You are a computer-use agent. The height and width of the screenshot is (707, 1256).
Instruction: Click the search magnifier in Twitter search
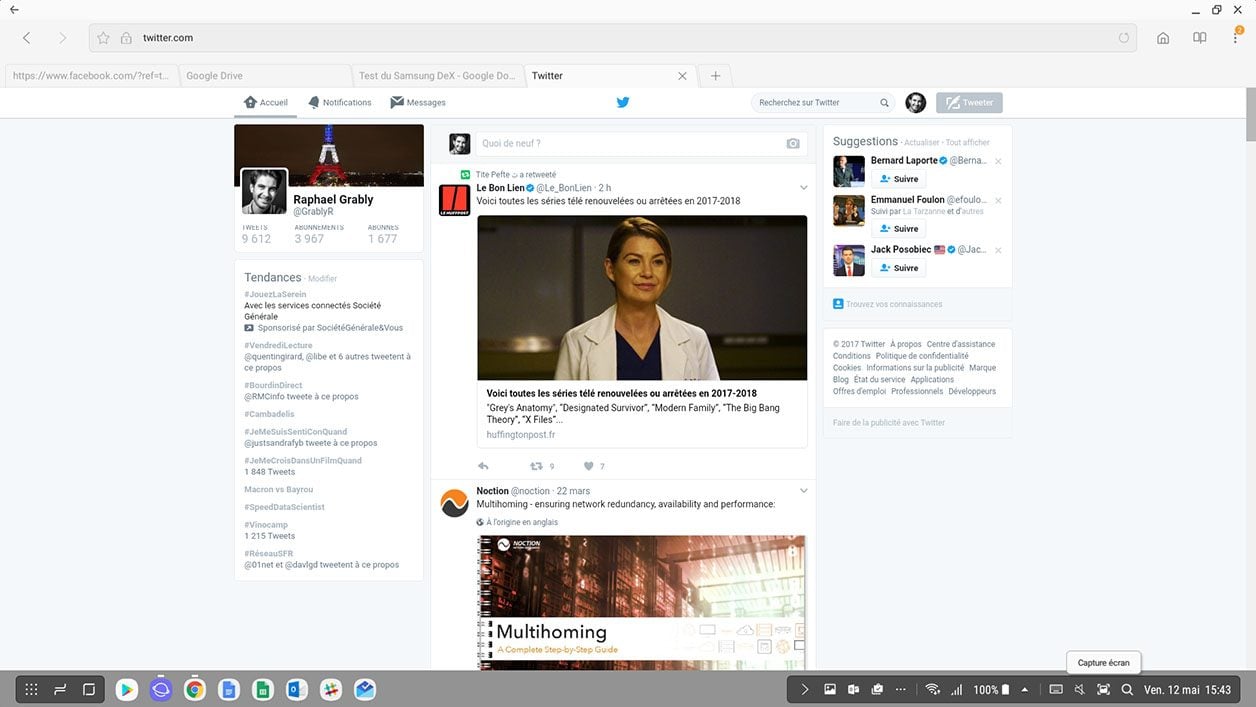(884, 102)
